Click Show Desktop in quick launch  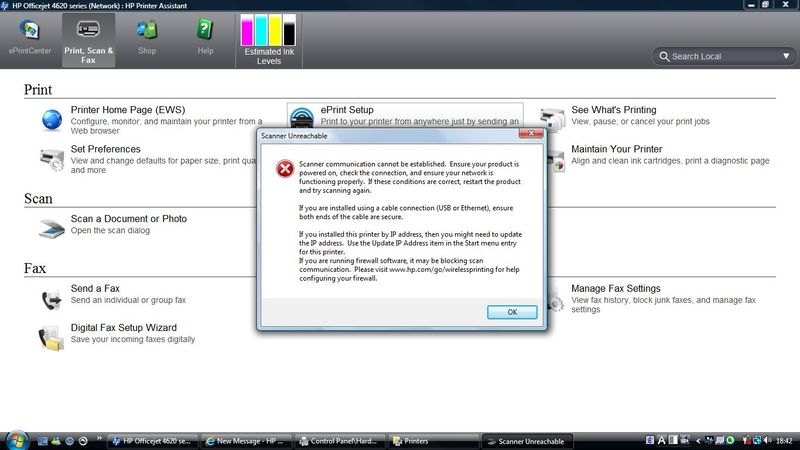[43, 441]
